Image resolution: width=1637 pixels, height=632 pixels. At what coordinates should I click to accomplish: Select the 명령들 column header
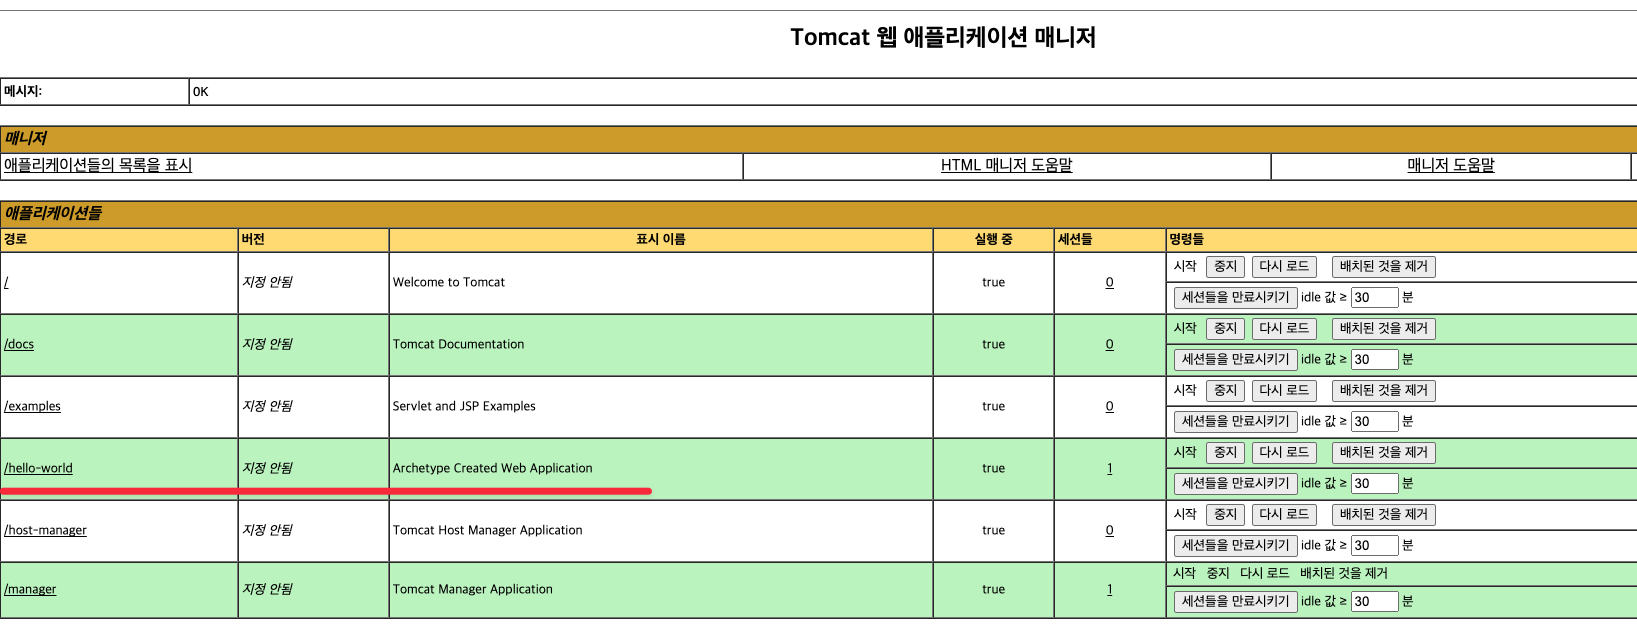click(1187, 240)
